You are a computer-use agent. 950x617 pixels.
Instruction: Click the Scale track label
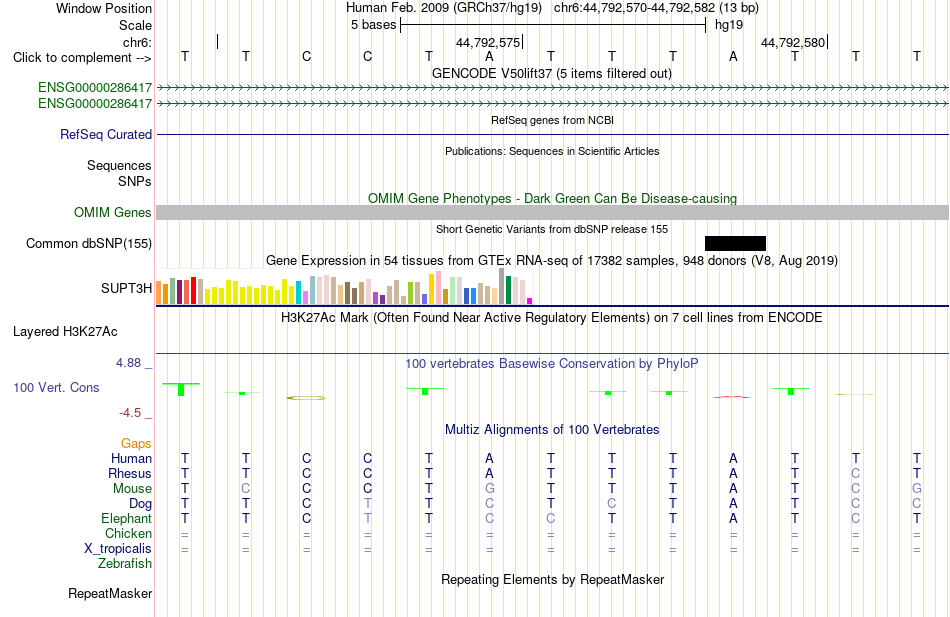point(135,25)
